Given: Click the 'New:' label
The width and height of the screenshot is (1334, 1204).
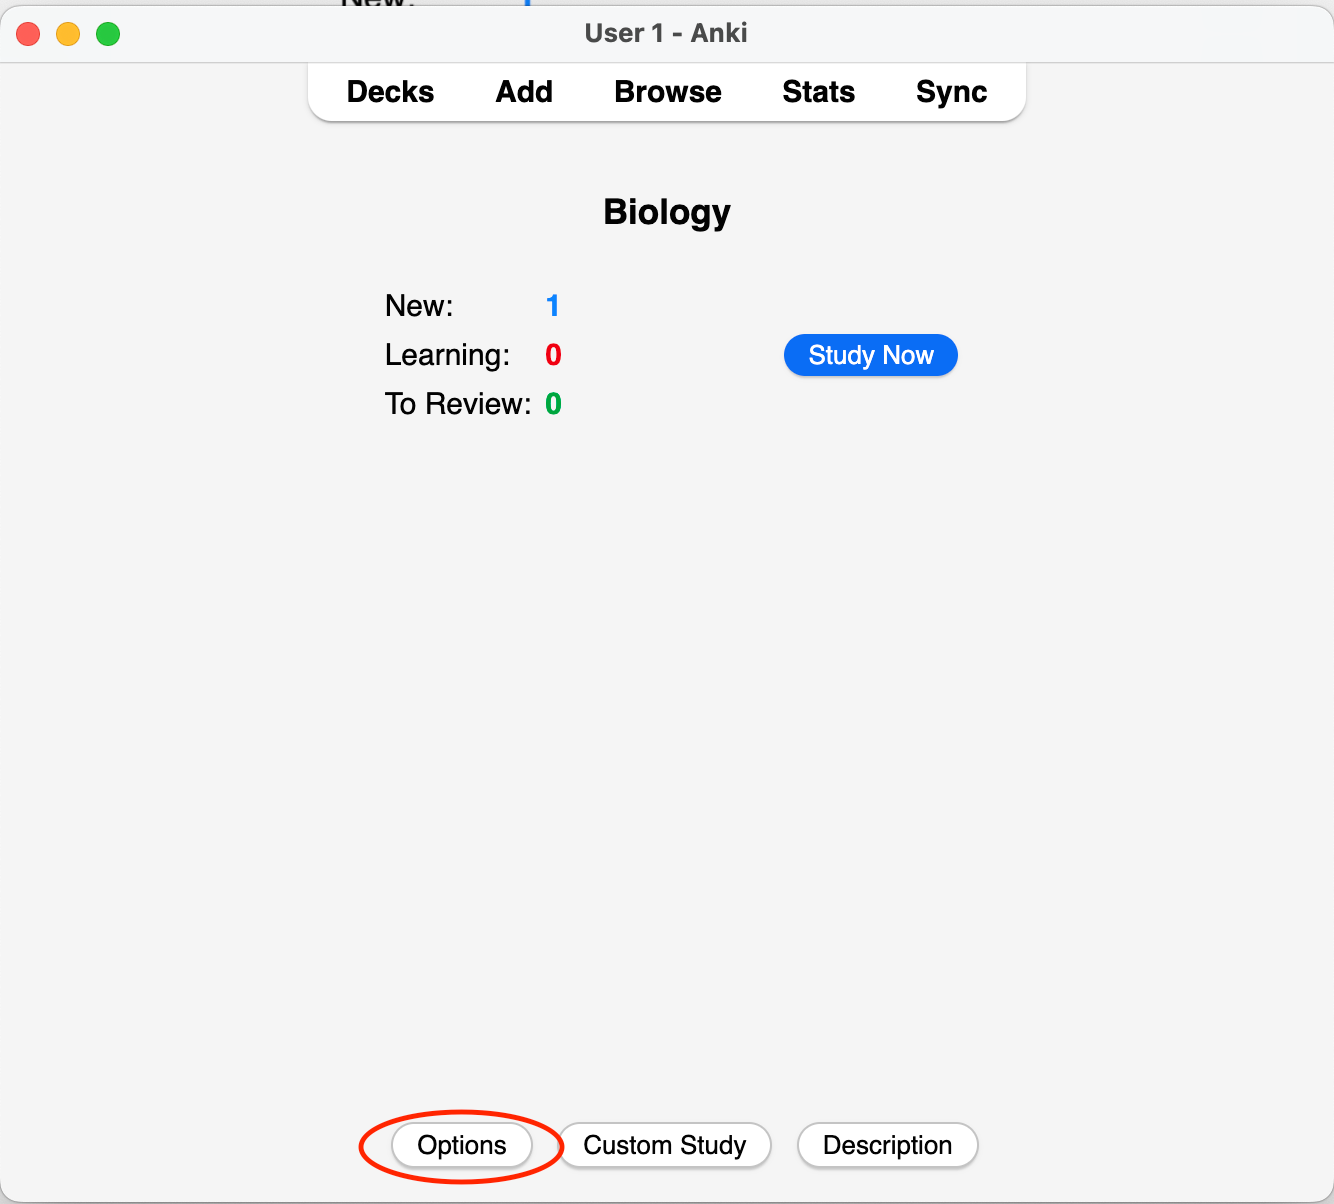Looking at the screenshot, I should [x=419, y=306].
